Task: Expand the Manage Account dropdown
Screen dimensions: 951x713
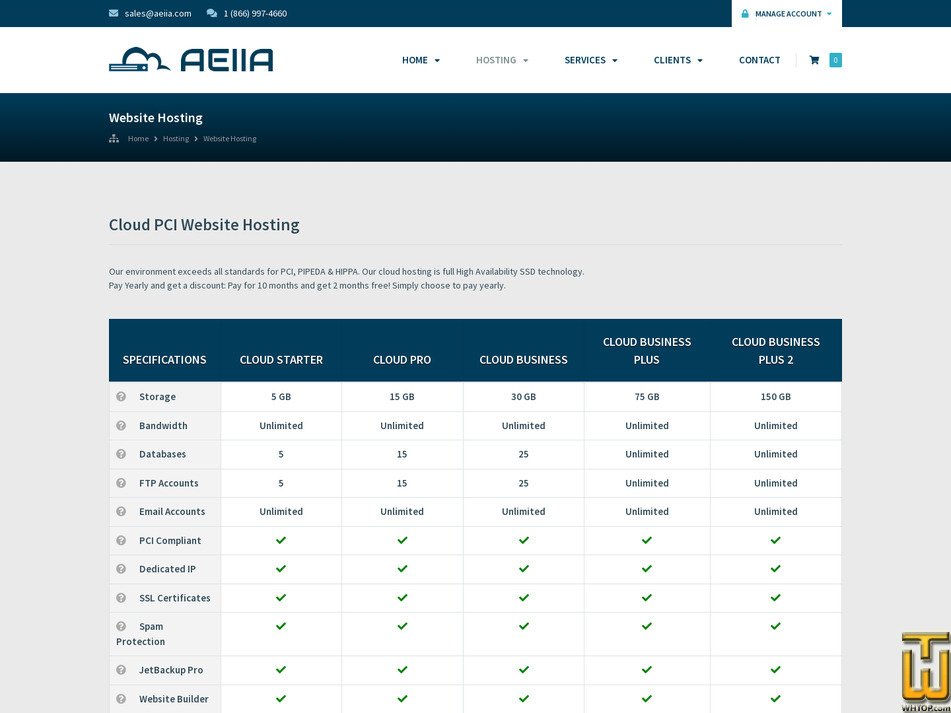Action: click(x=787, y=14)
